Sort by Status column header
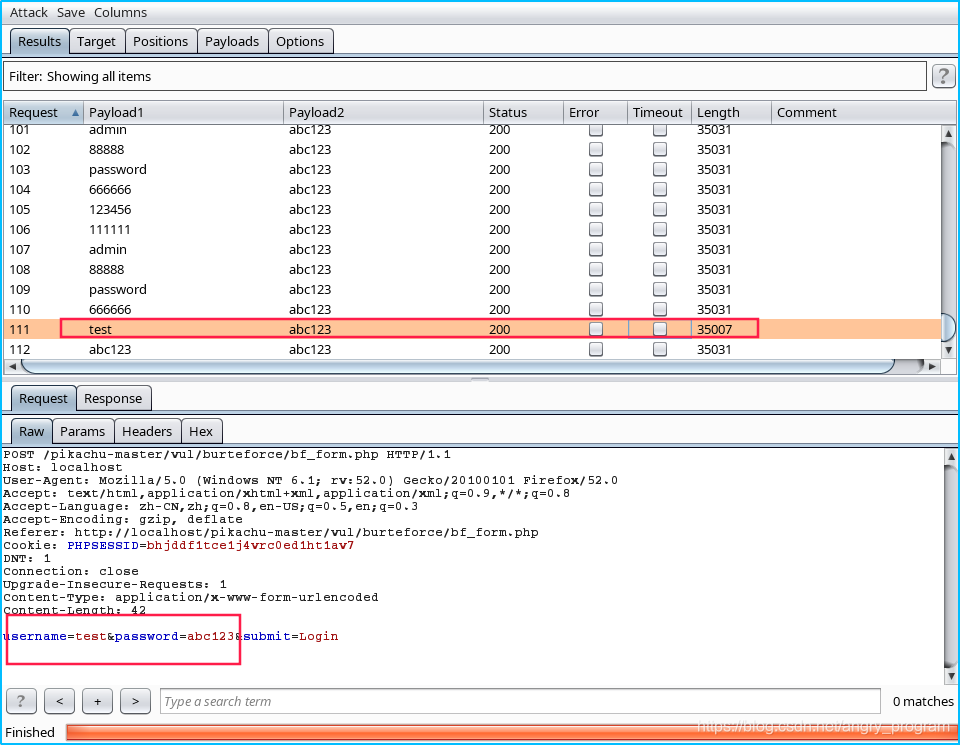This screenshot has width=960, height=745. point(523,113)
